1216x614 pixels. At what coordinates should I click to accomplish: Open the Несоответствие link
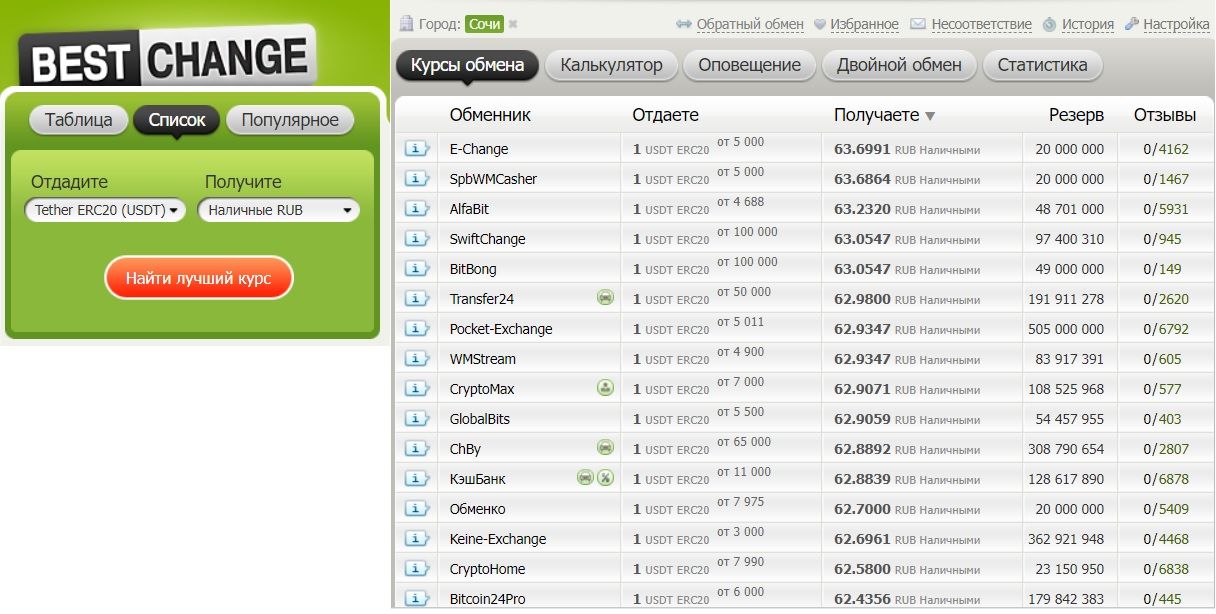[x=982, y=24]
